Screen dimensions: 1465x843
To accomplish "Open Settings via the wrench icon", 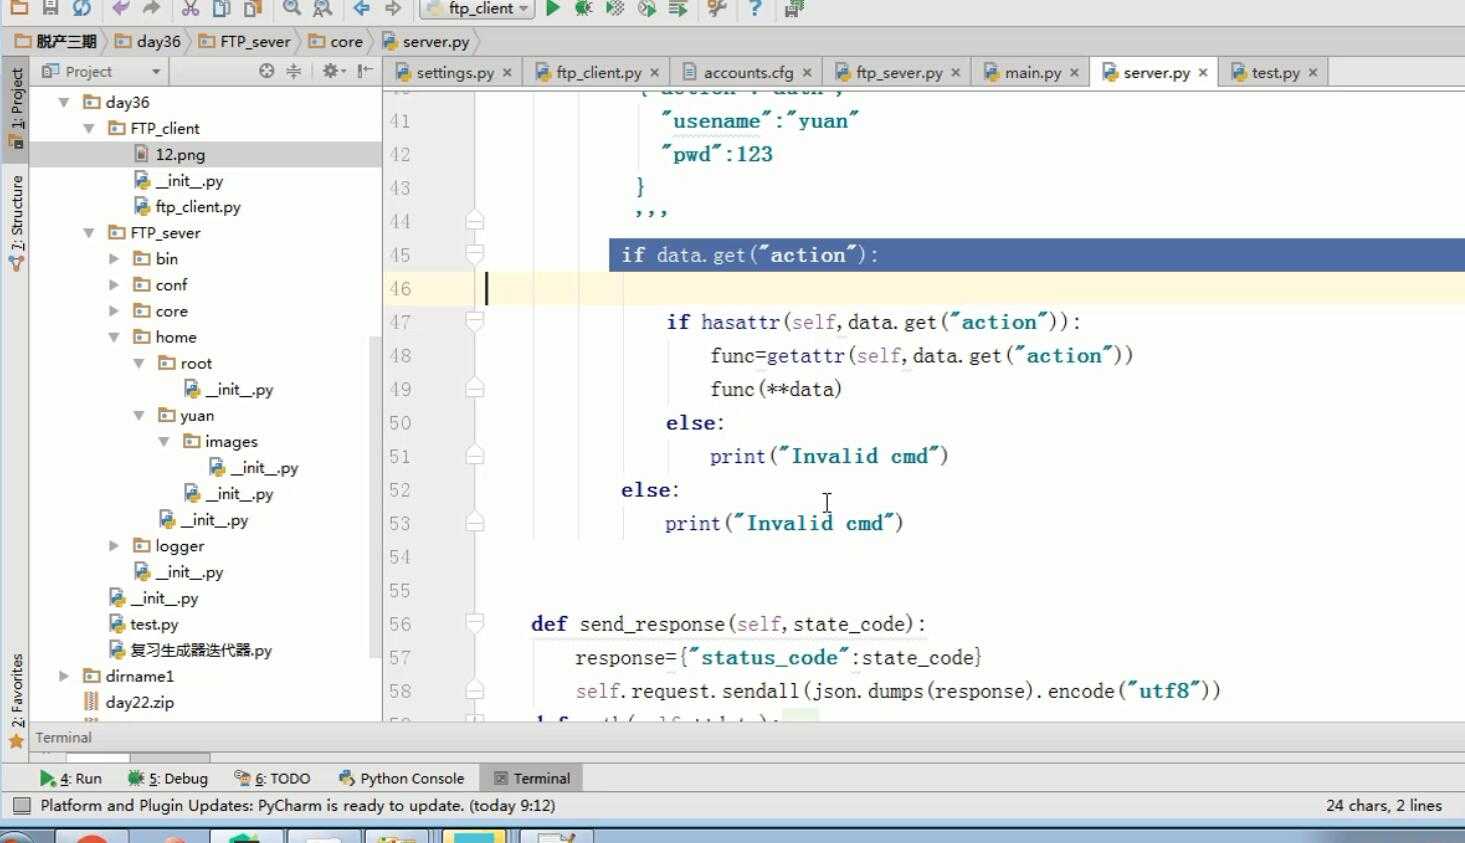I will click(717, 8).
